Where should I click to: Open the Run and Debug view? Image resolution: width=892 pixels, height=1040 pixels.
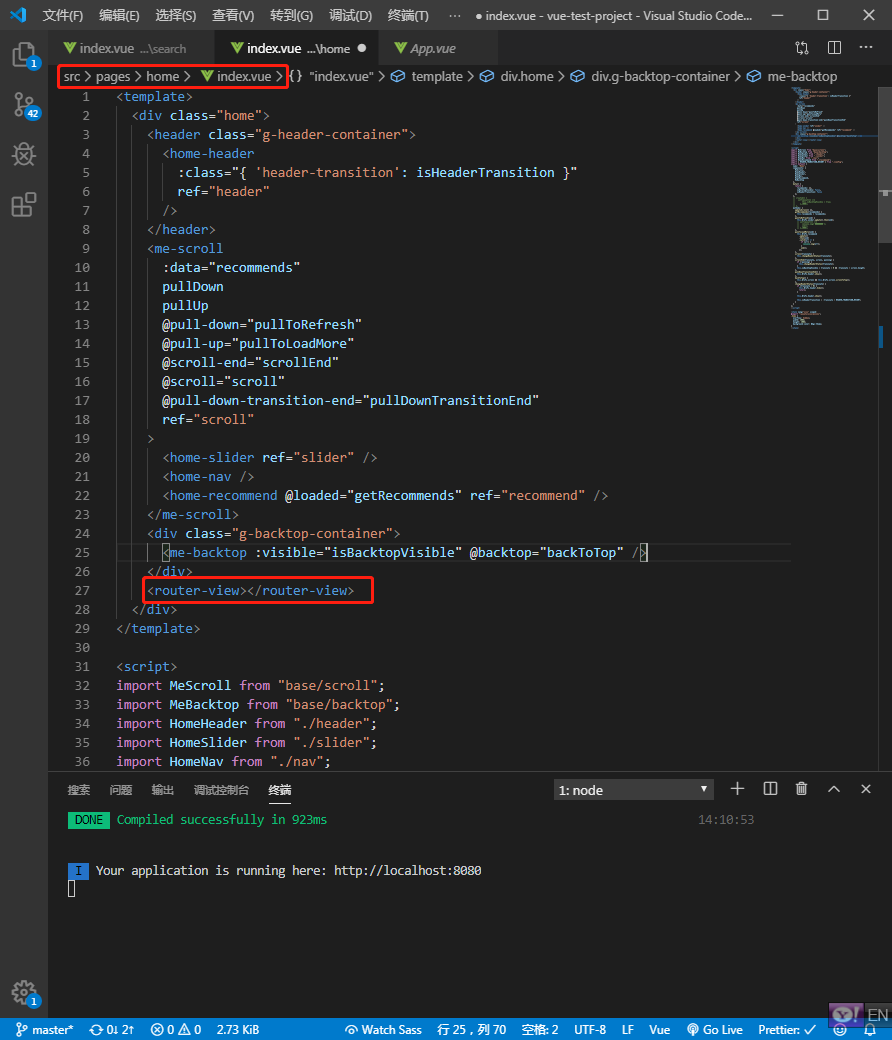click(24, 155)
